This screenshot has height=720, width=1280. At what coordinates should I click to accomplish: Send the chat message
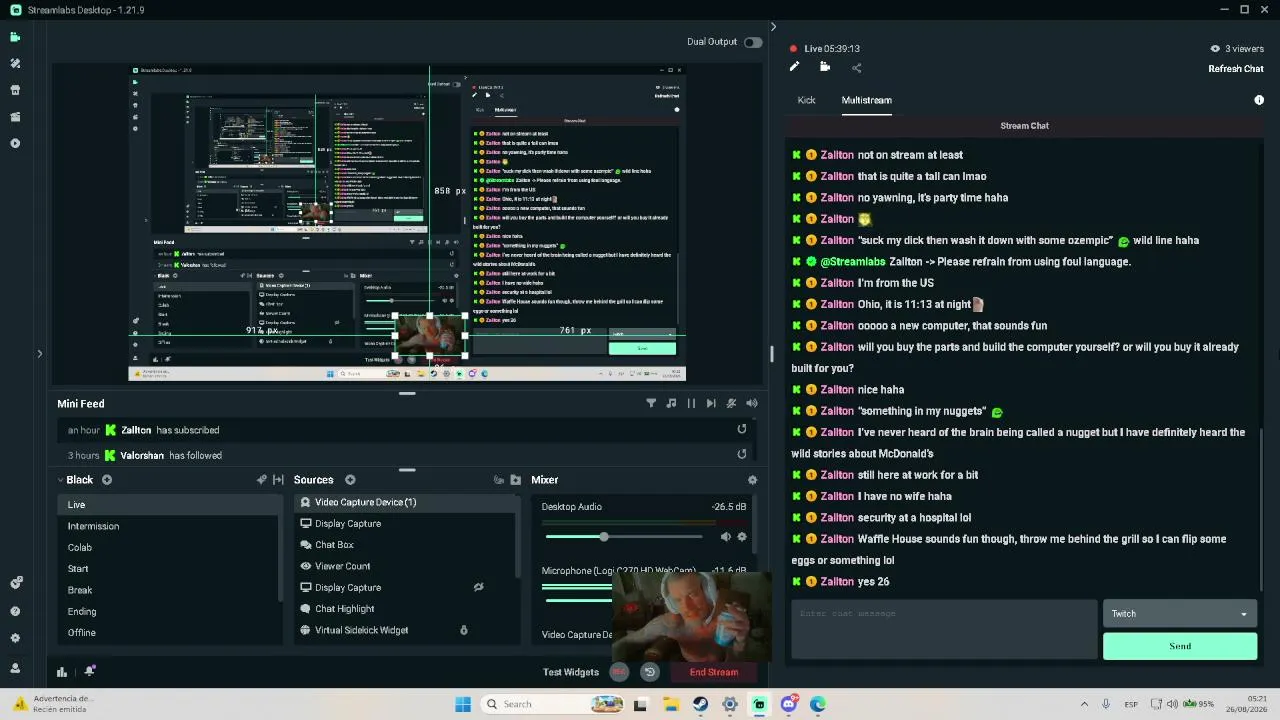pyautogui.click(x=1180, y=646)
